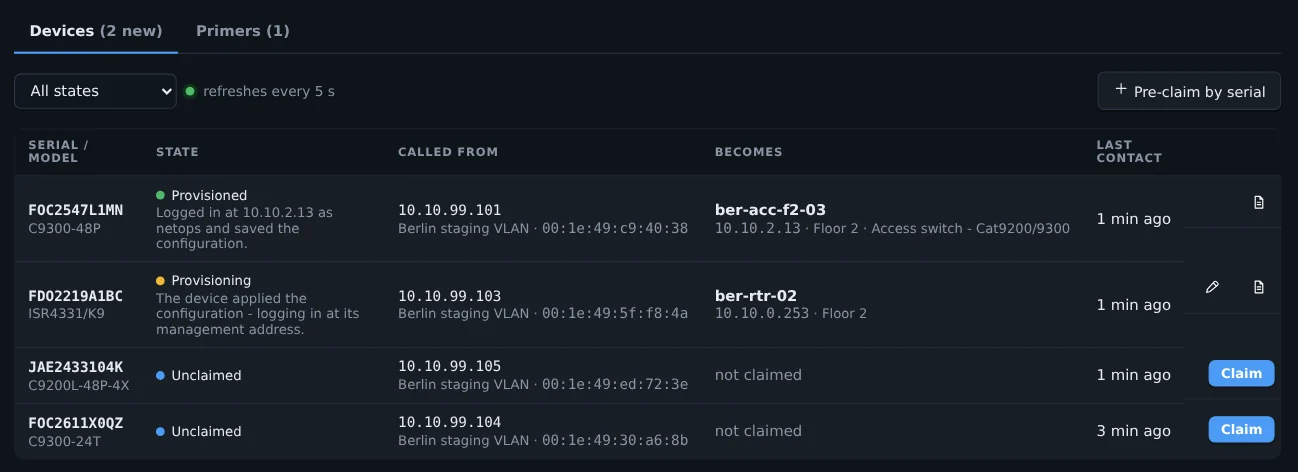Open the log document icon for FOC2547L1MN
1298x472 pixels.
(x=1258, y=202)
